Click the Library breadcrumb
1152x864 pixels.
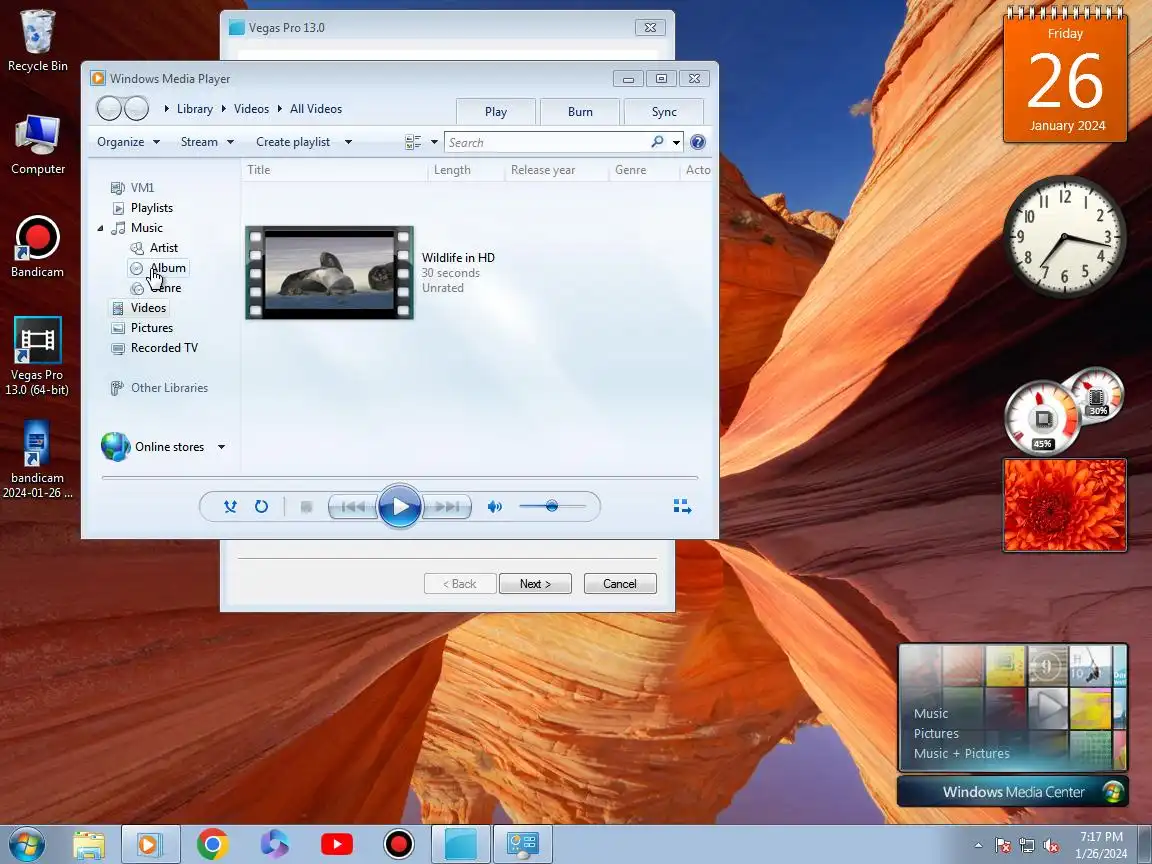click(195, 109)
